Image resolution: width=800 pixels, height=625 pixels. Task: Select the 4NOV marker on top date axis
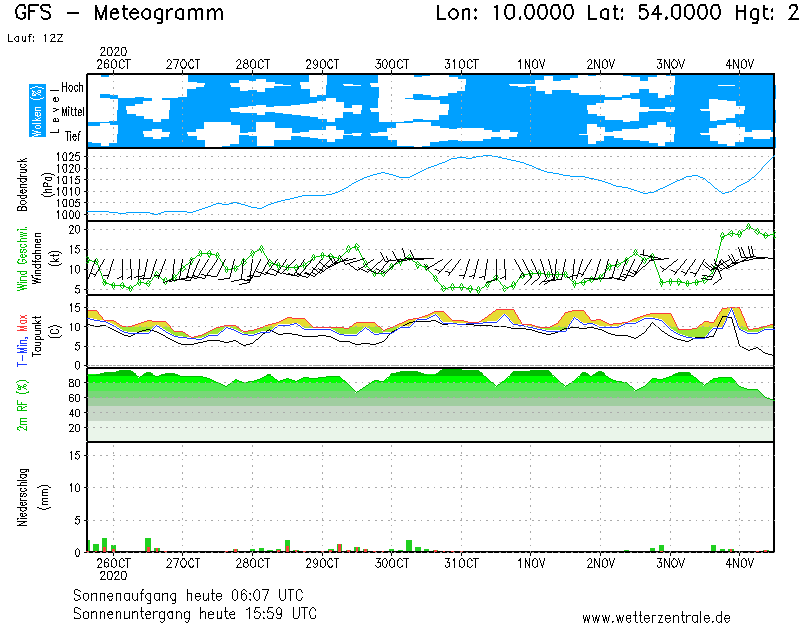point(740,64)
